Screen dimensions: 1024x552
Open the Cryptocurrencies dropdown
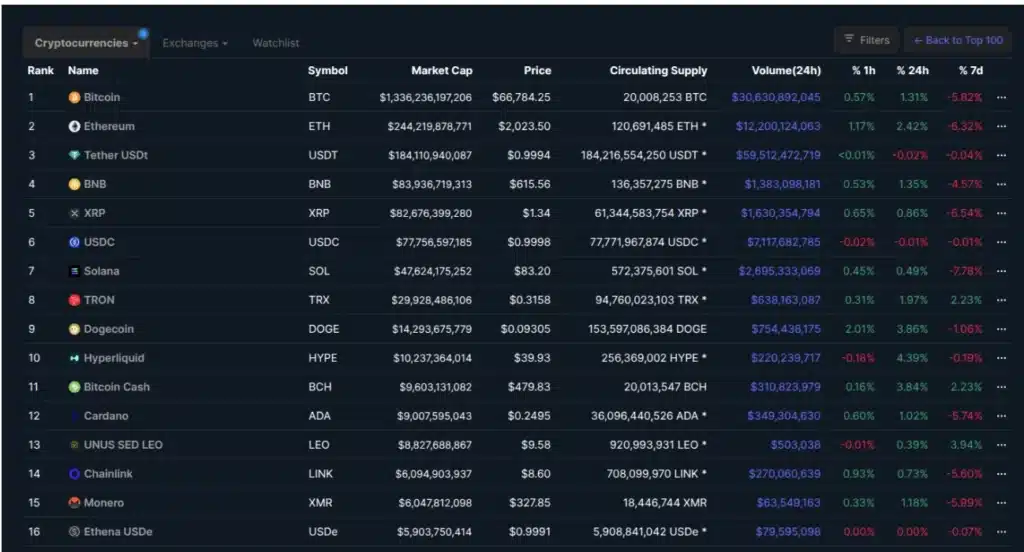(x=86, y=43)
